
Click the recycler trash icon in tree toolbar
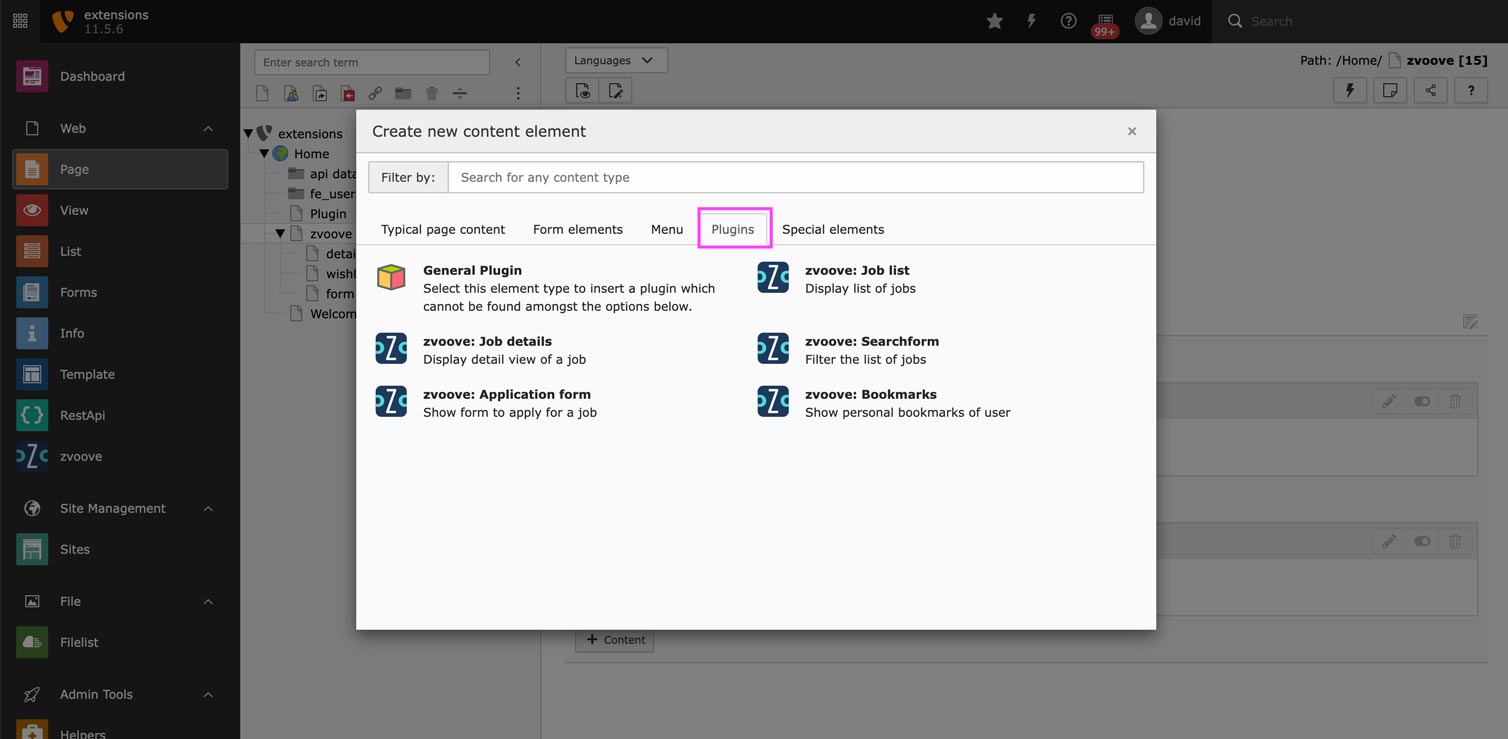[432, 93]
